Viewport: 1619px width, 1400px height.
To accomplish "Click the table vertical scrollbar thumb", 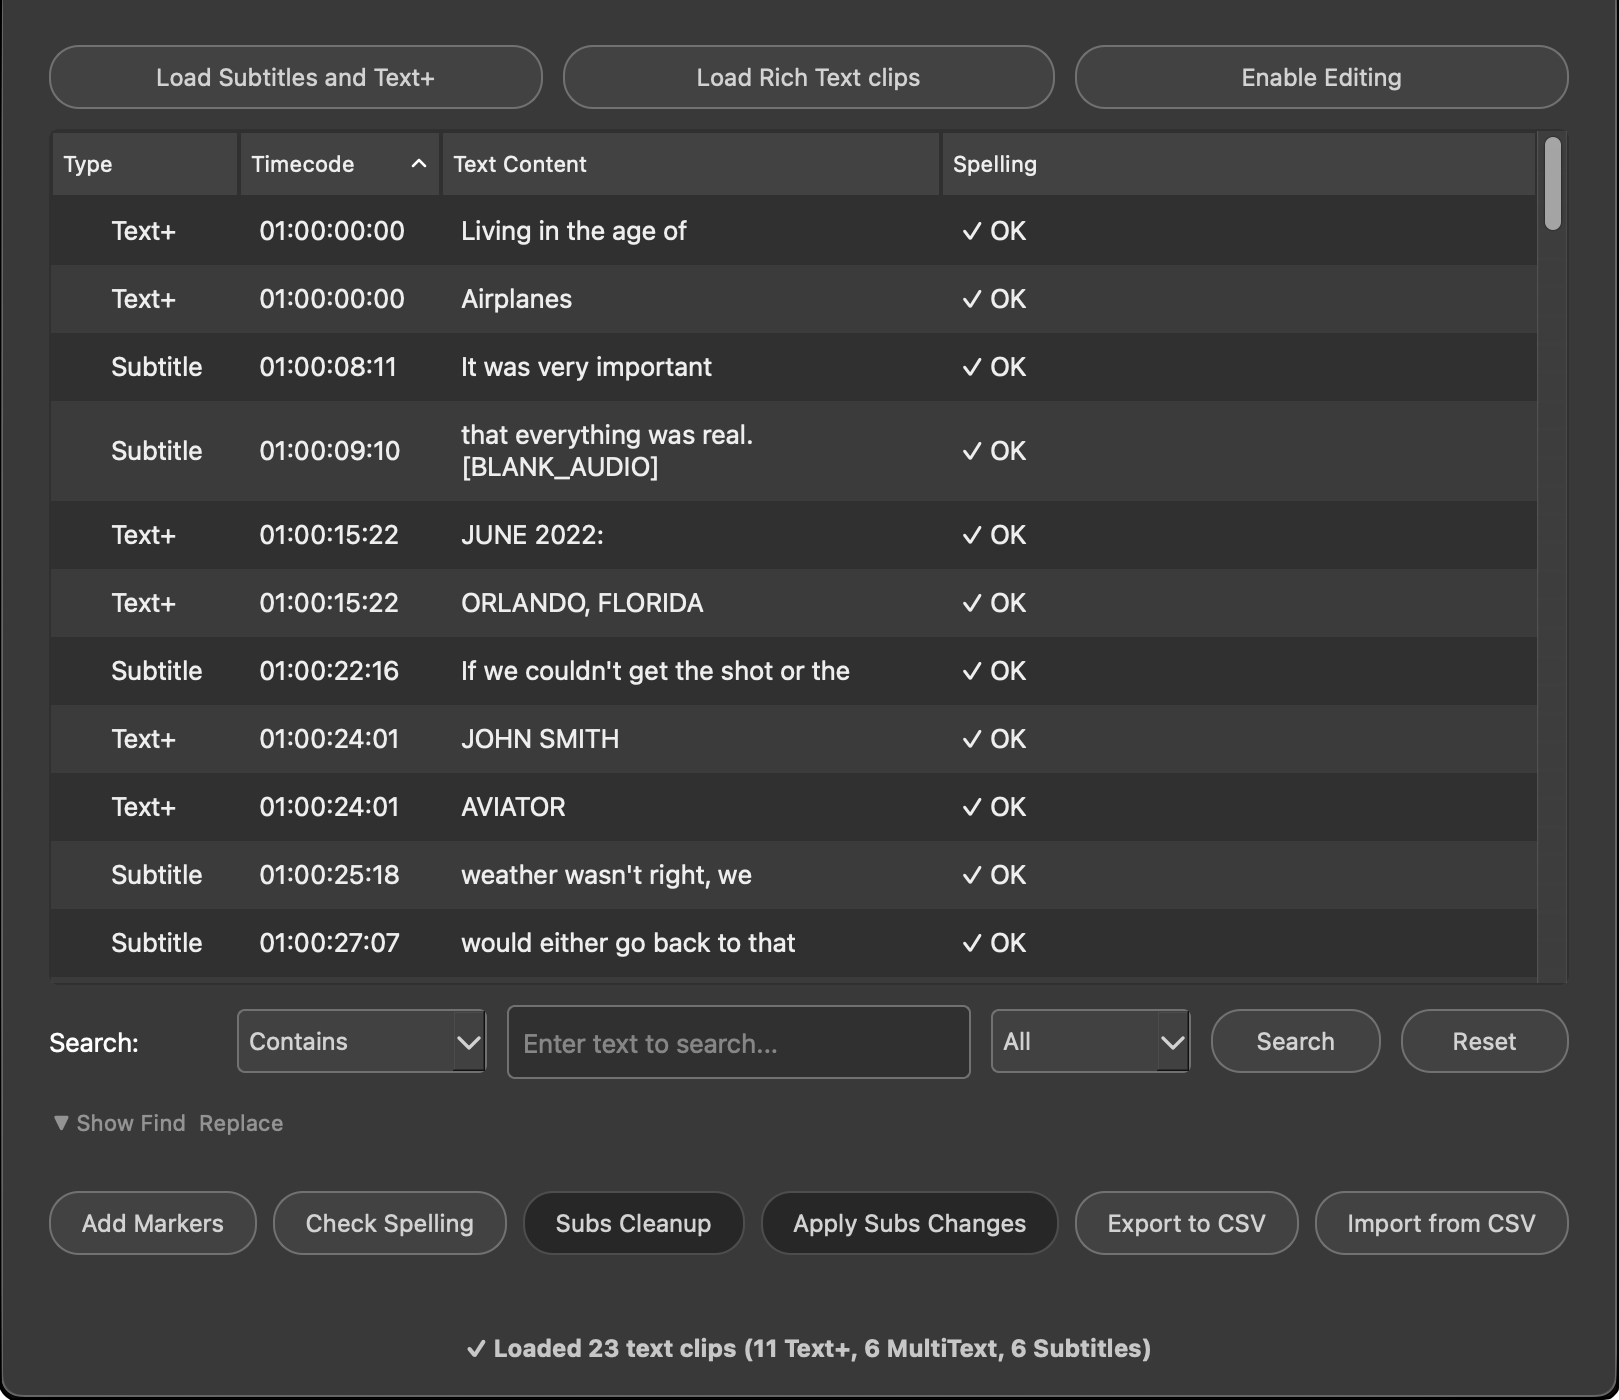I will point(1552,184).
